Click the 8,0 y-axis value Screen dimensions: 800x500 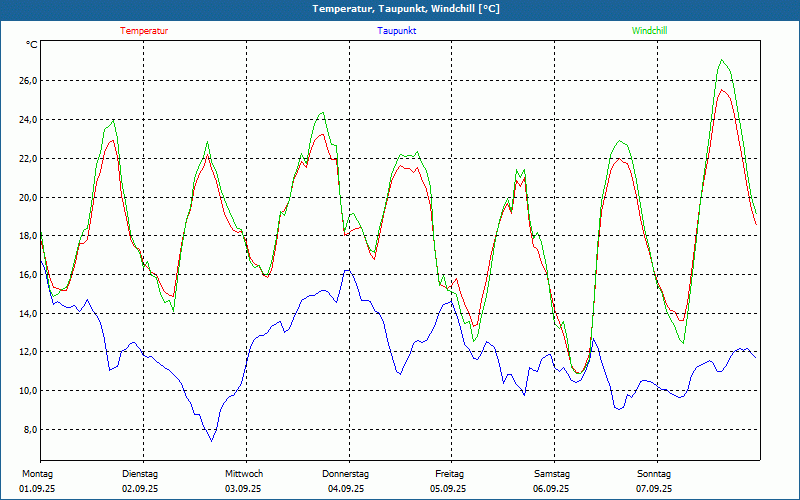click(x=29, y=430)
